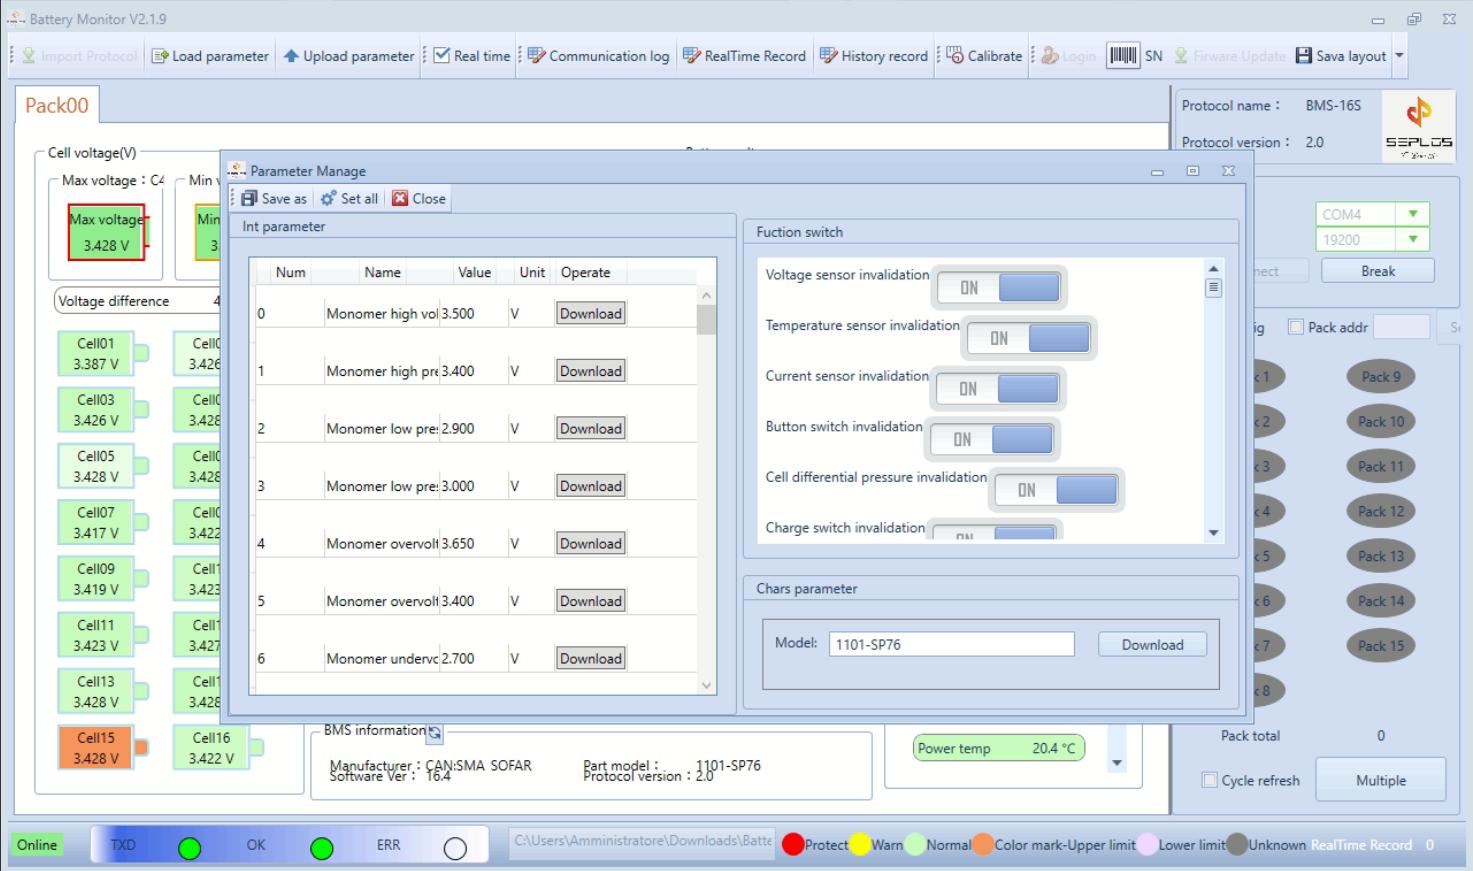Open the Communication log
This screenshot has height=871, width=1473.
coord(597,56)
